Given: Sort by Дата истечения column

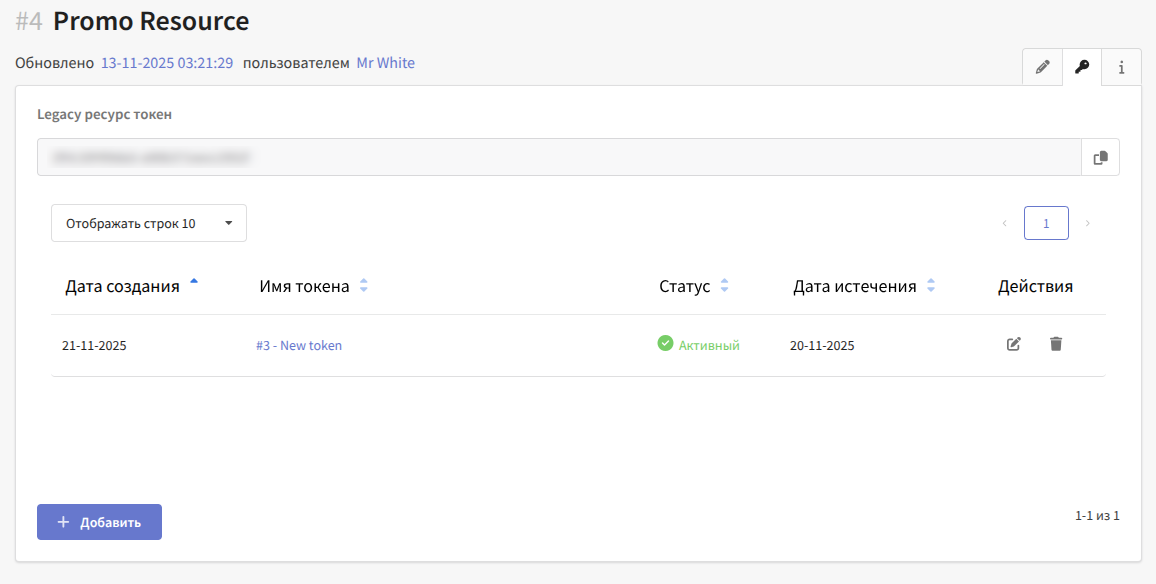Looking at the screenshot, I should coord(931,286).
